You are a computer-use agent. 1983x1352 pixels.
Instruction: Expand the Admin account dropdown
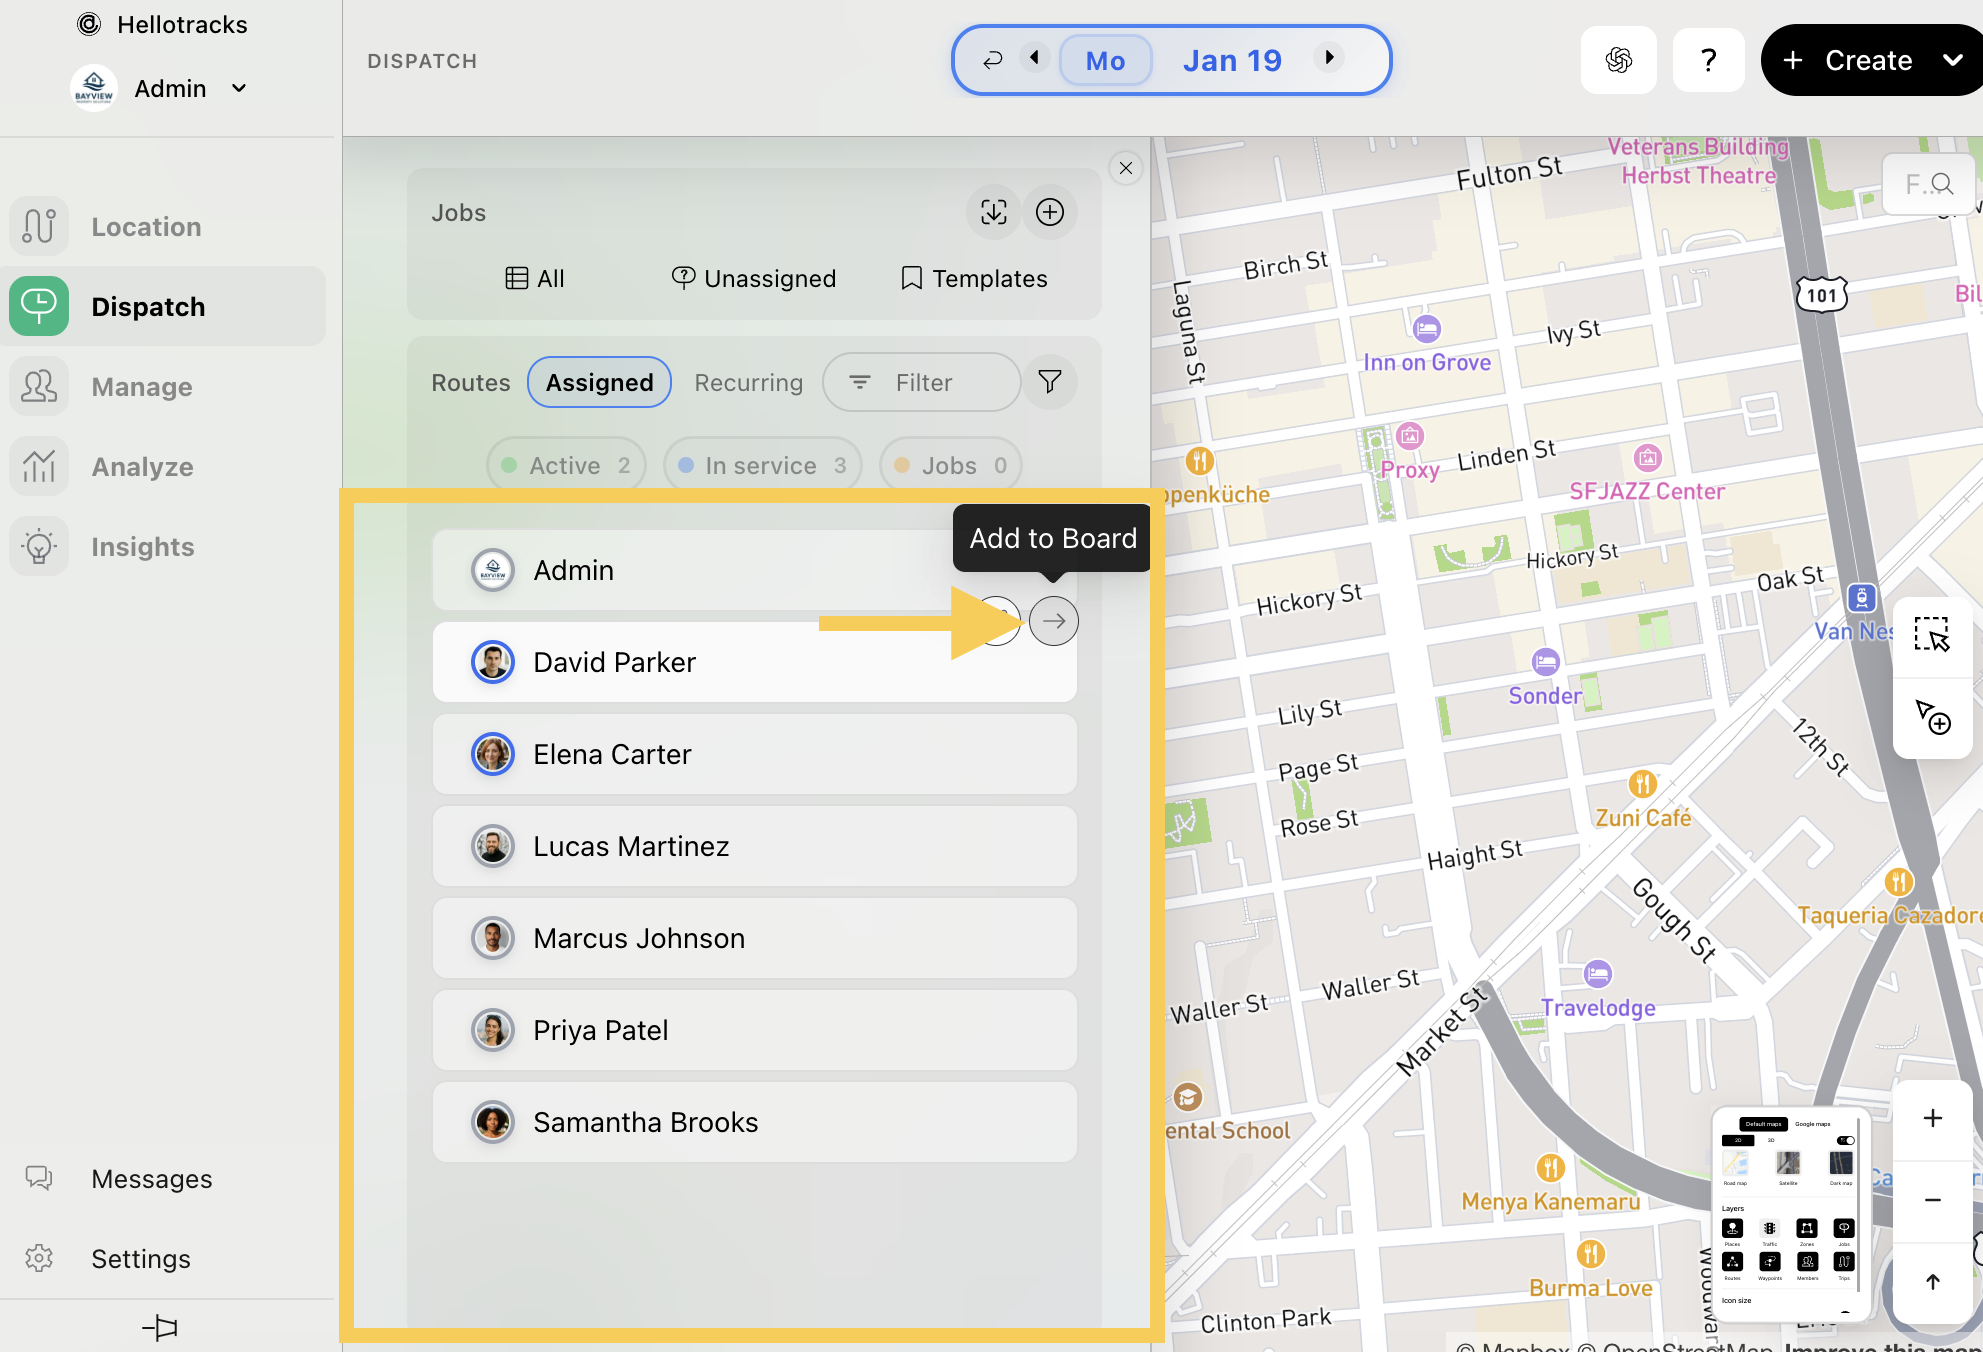(239, 88)
